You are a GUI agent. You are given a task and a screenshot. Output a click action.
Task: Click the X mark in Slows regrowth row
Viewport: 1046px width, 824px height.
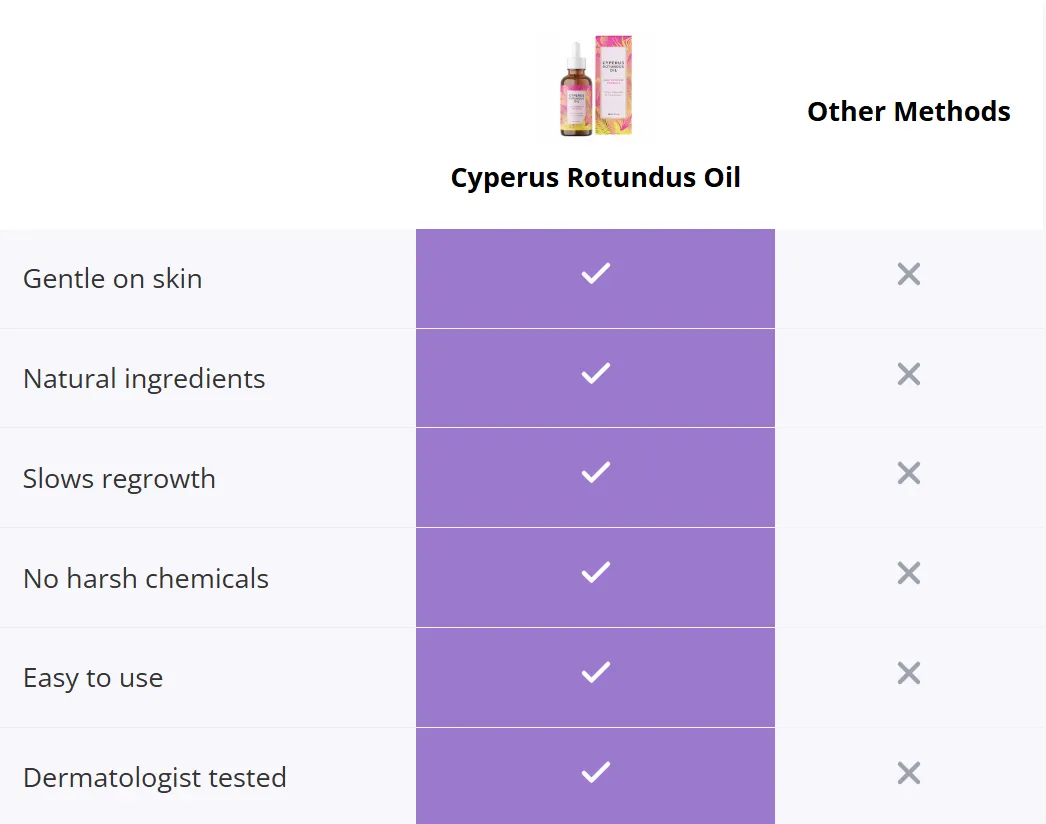tap(909, 474)
